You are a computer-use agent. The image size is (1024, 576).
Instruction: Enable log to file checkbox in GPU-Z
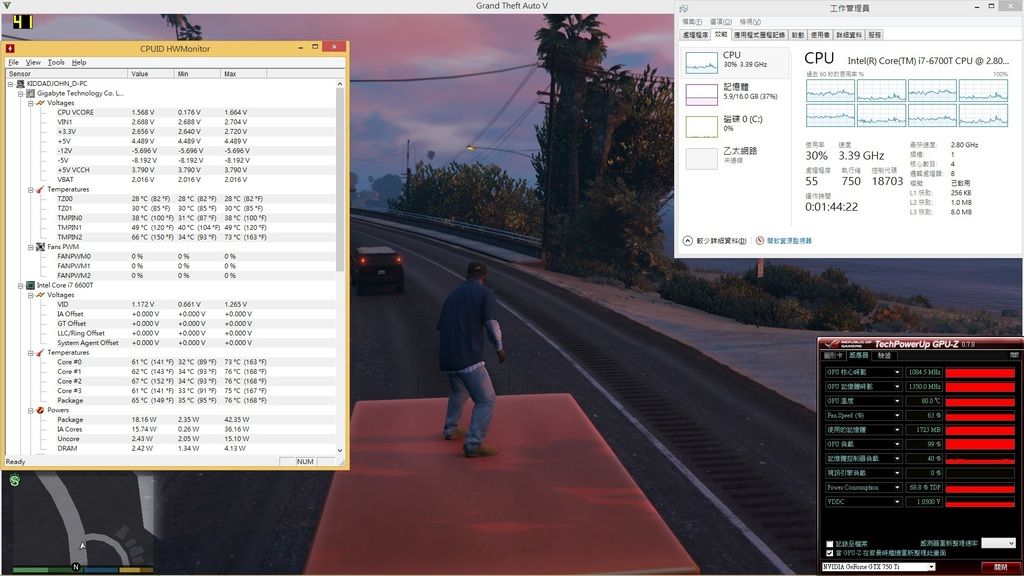pyautogui.click(x=829, y=543)
